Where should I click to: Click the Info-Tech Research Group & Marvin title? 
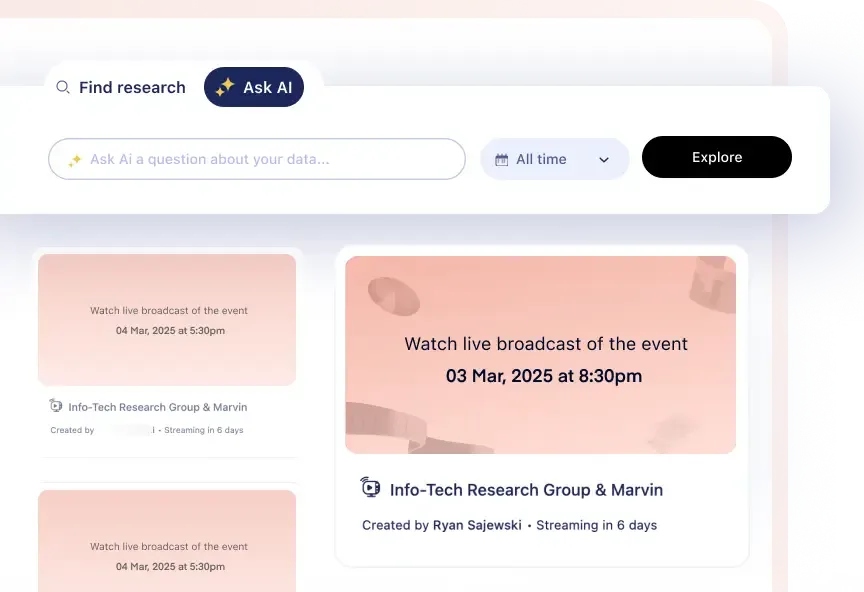(x=526, y=489)
